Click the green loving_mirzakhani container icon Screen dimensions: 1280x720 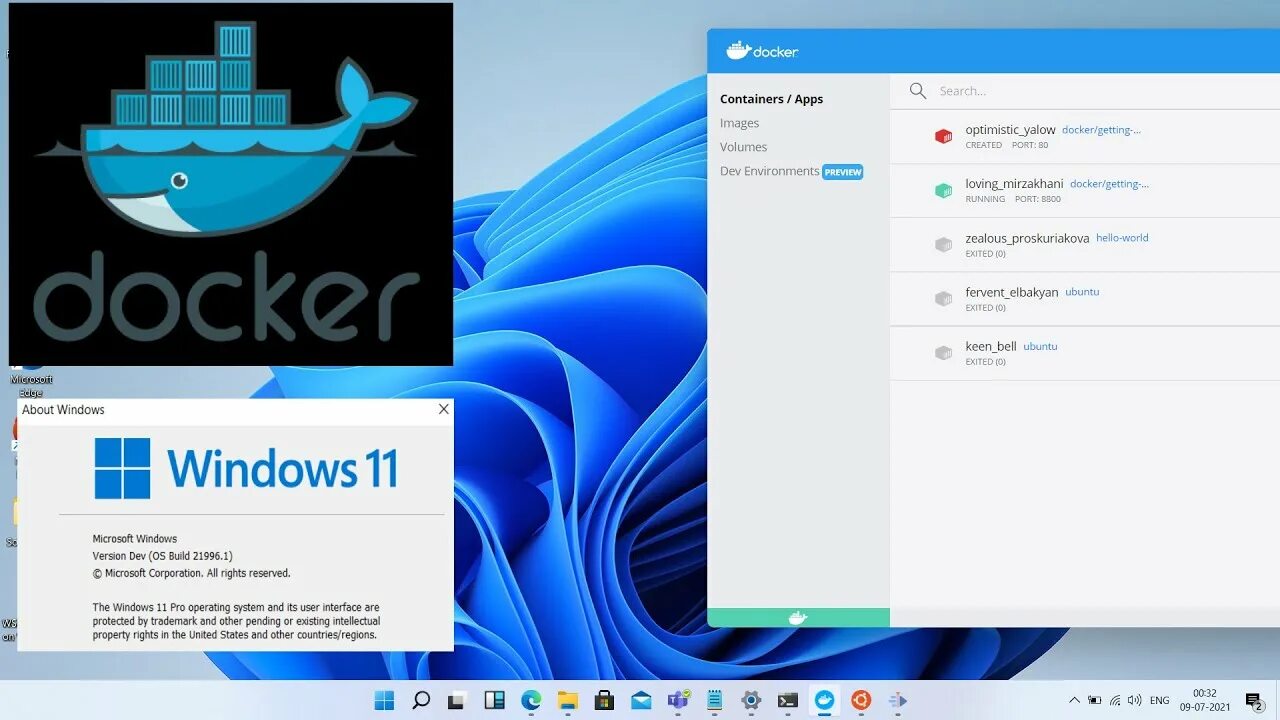click(x=943, y=190)
